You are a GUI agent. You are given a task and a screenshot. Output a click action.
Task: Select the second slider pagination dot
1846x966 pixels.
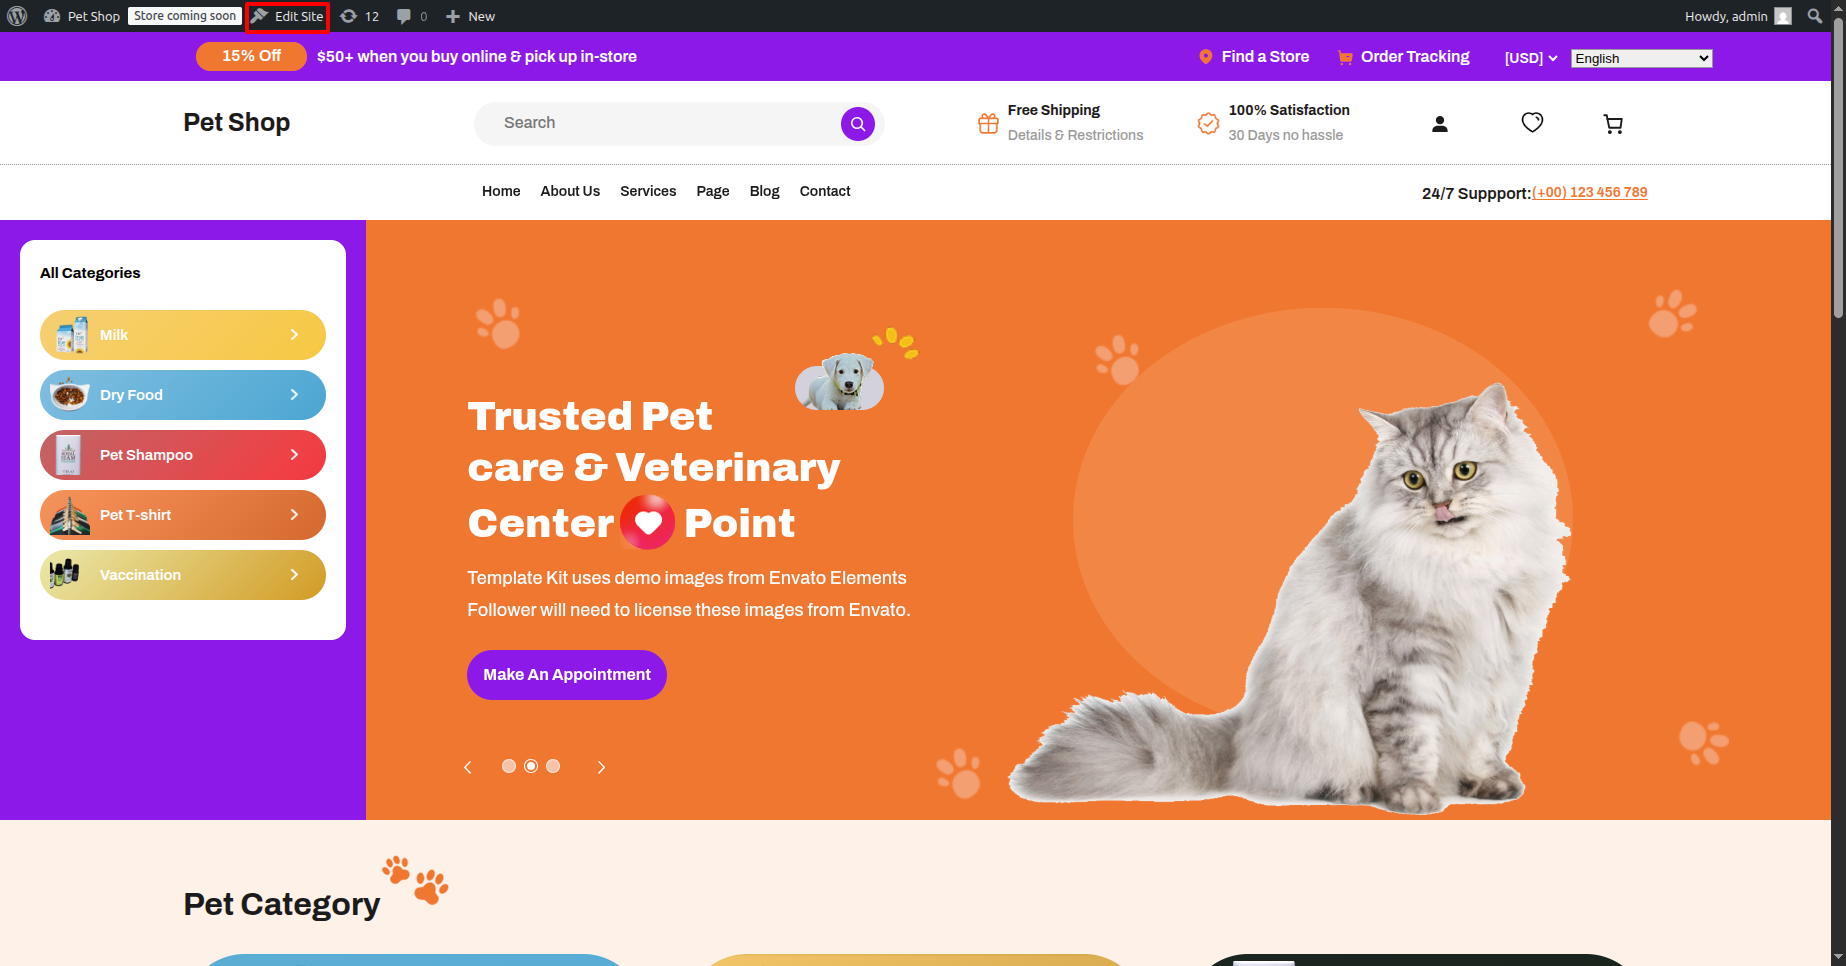point(531,766)
